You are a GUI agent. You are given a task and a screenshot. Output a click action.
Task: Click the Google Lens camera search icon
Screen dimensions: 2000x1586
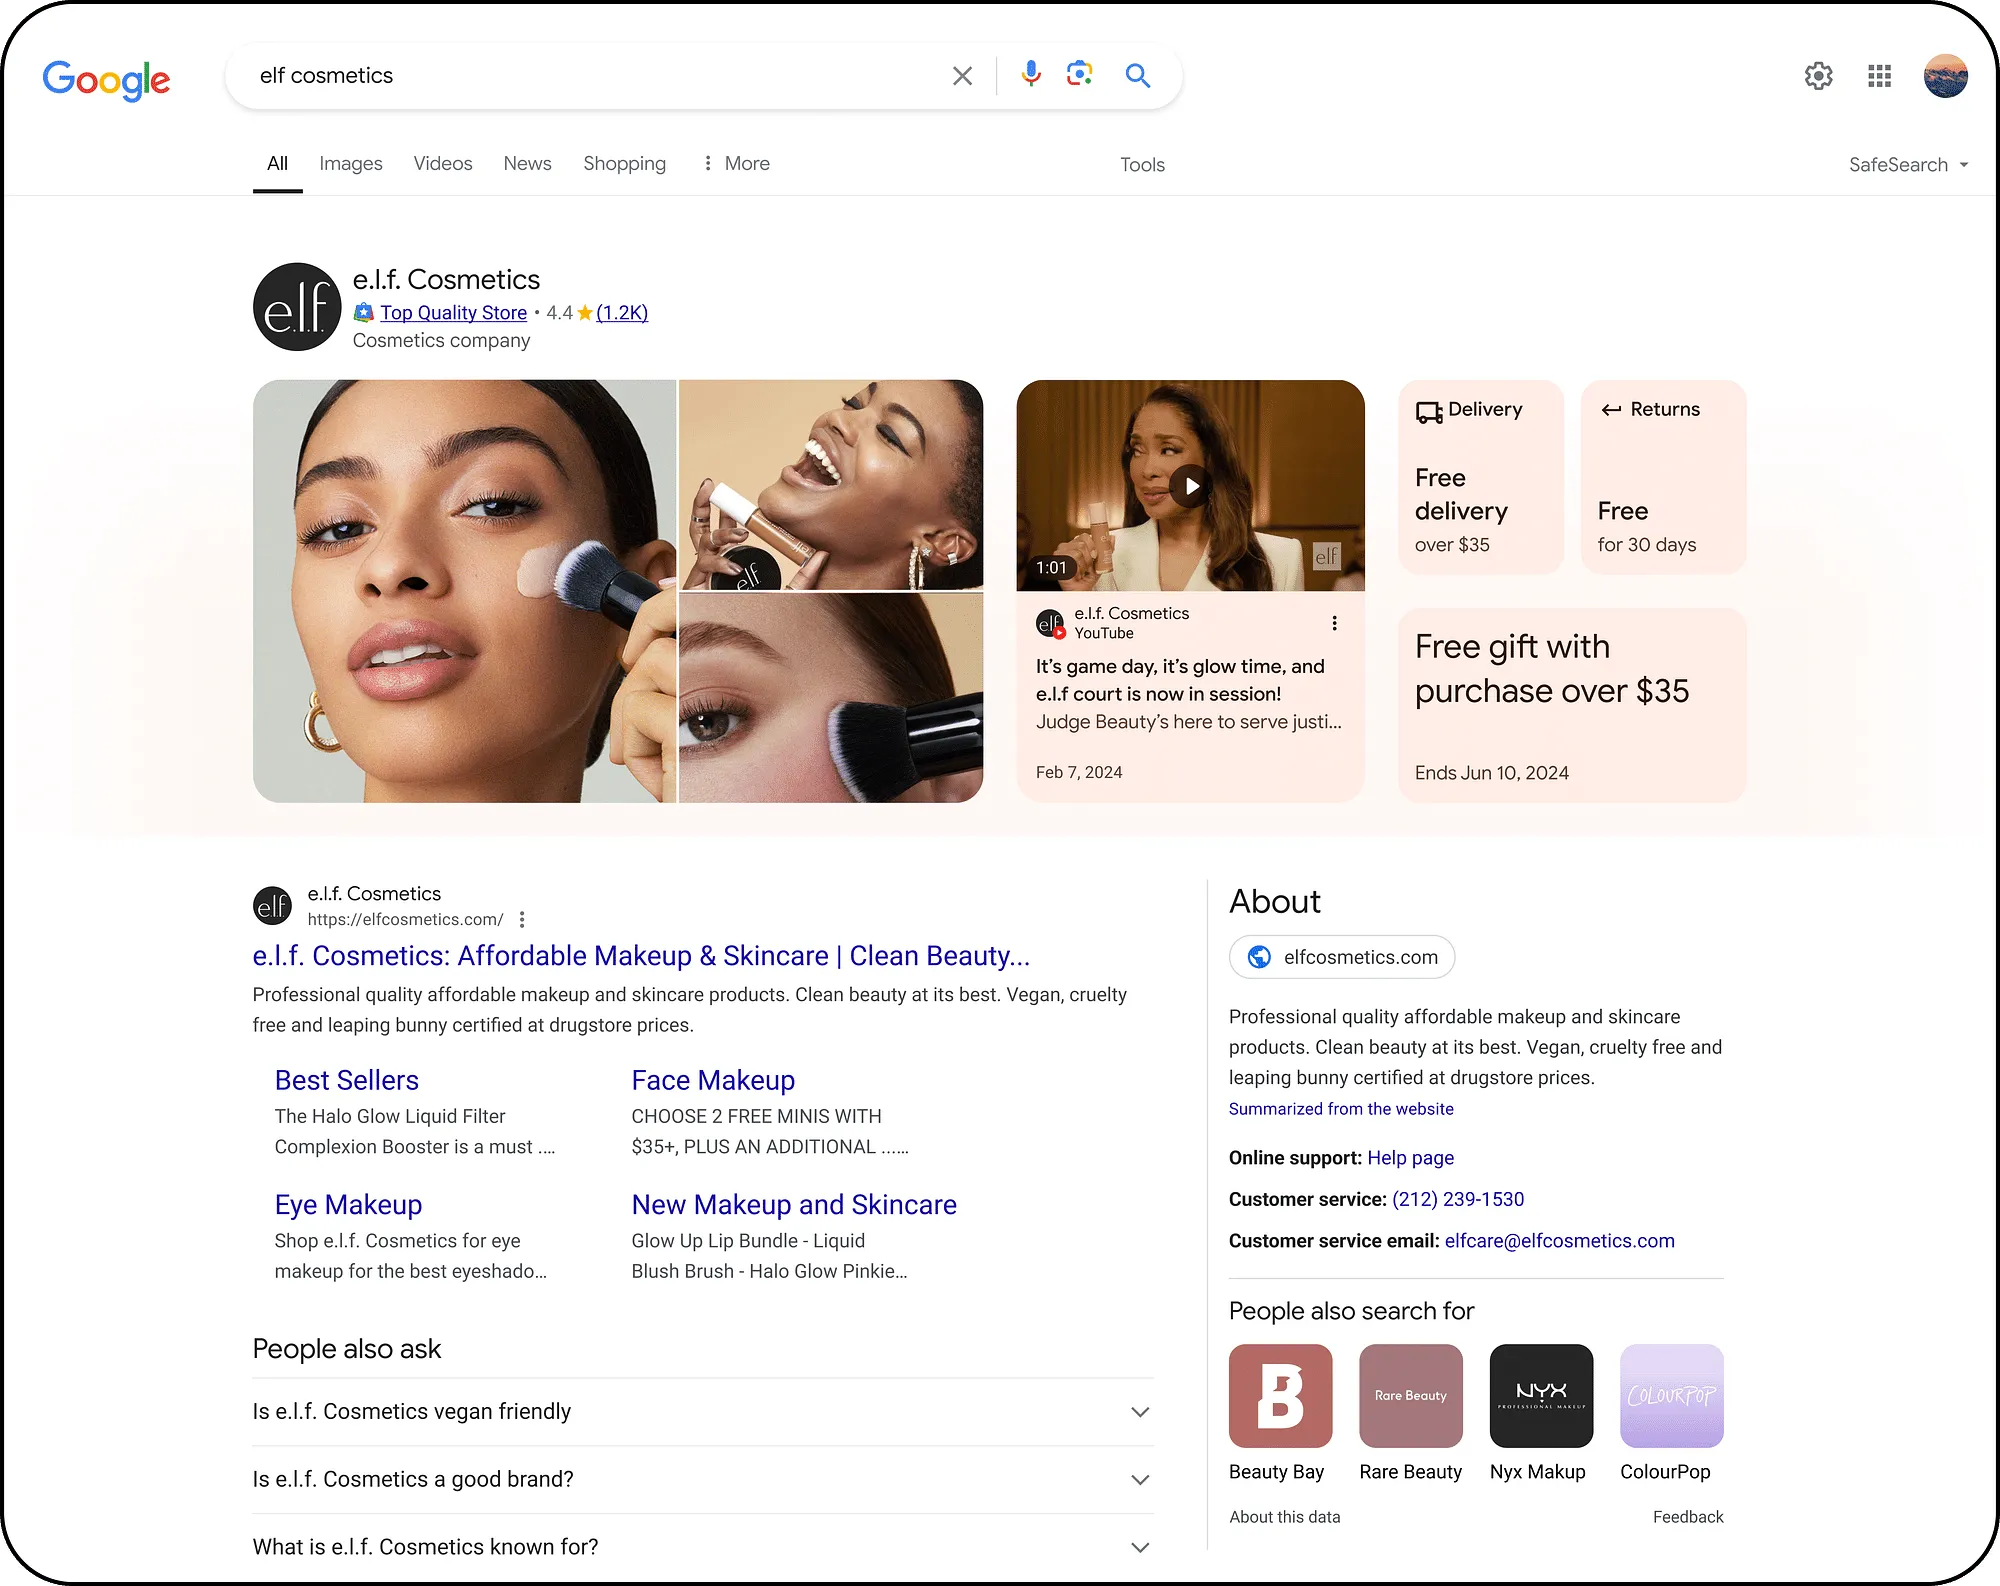click(x=1080, y=75)
